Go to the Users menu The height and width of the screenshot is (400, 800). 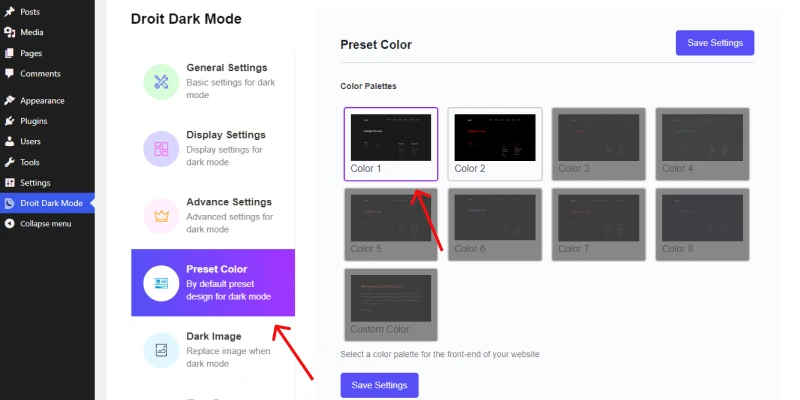pyautogui.click(x=47, y=141)
